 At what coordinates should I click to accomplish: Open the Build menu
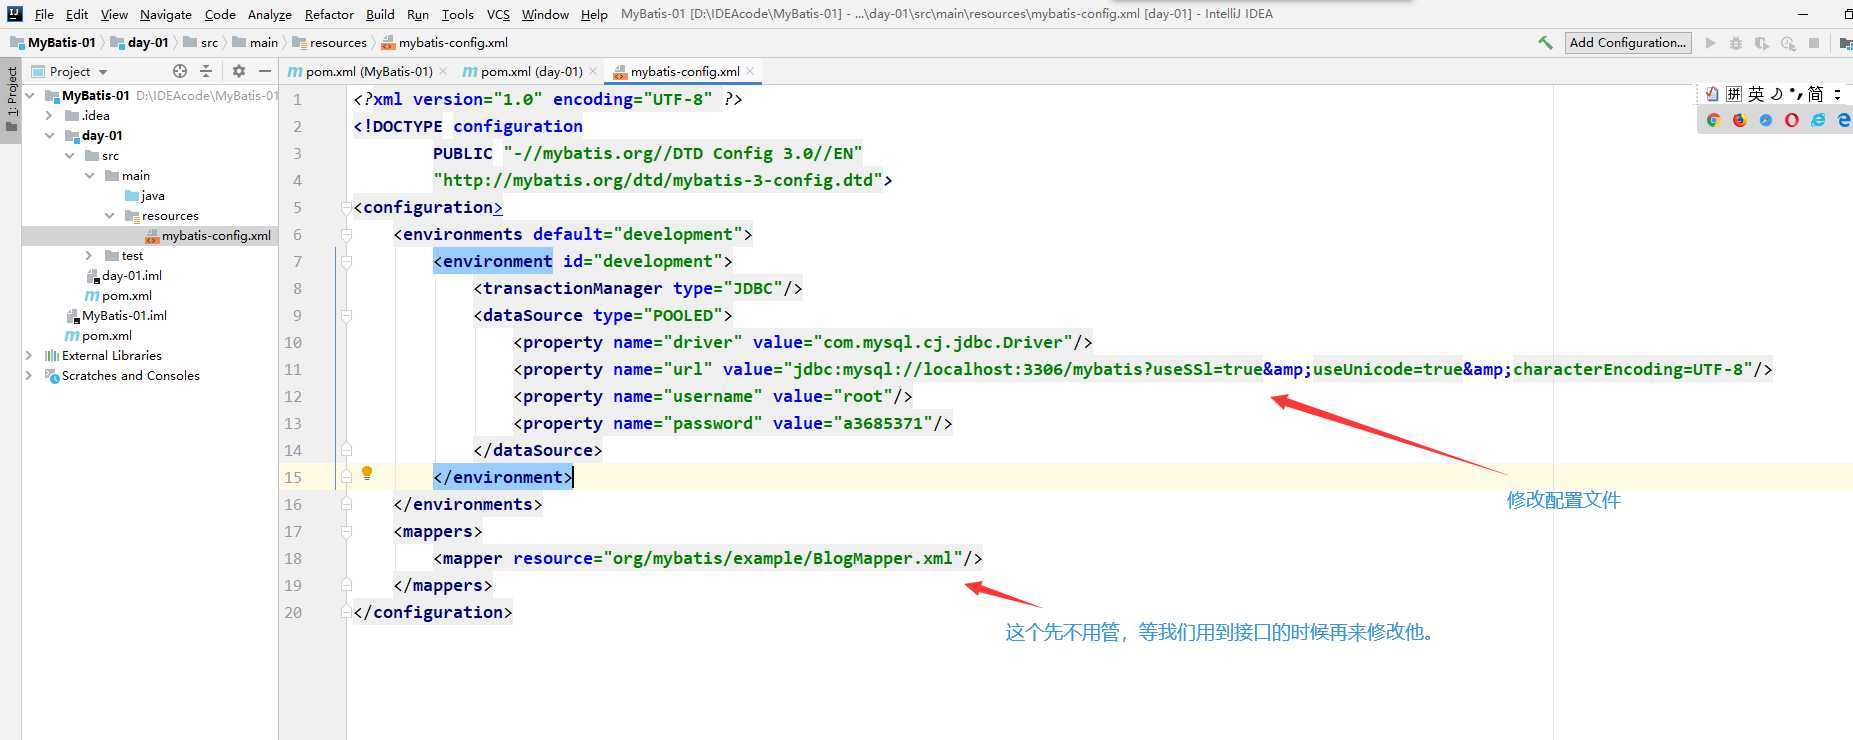380,14
